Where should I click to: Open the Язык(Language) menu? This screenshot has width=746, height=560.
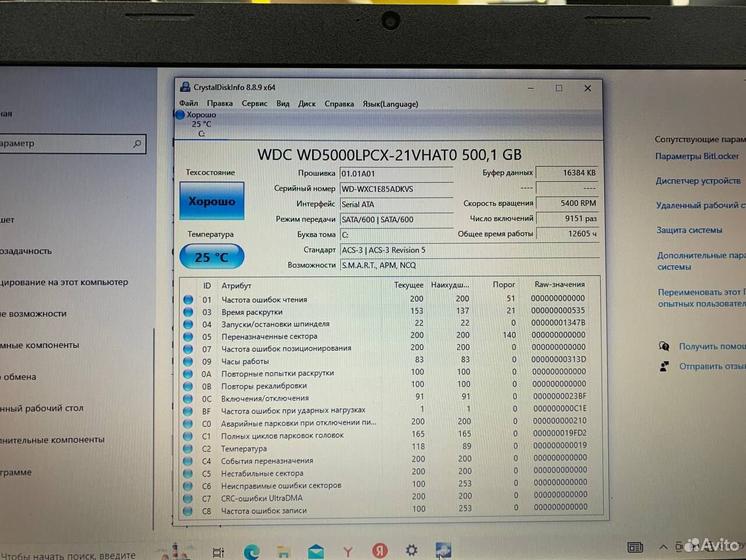tap(390, 103)
